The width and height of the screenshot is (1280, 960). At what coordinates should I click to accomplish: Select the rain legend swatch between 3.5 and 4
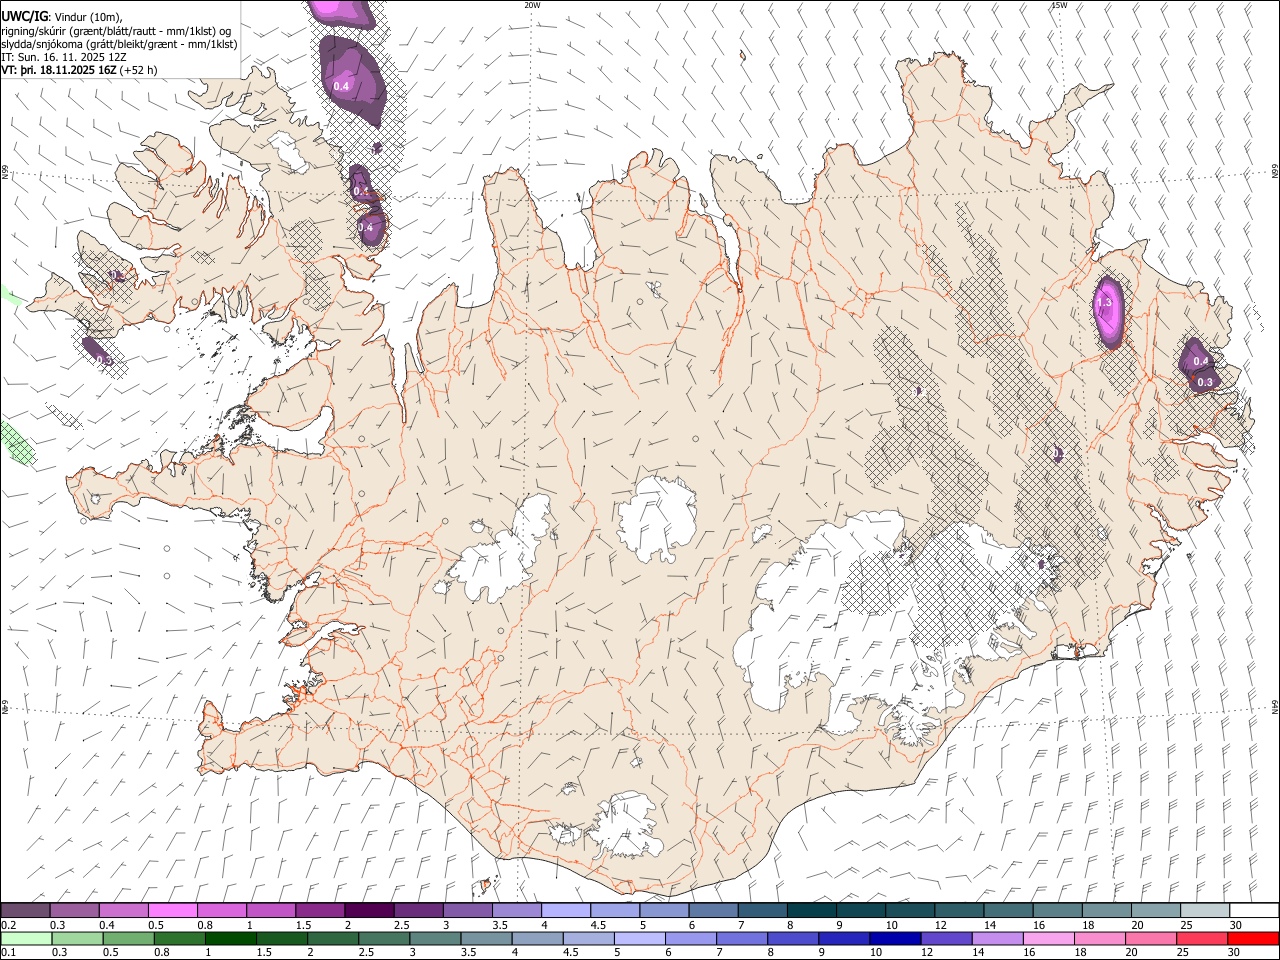pos(486,939)
